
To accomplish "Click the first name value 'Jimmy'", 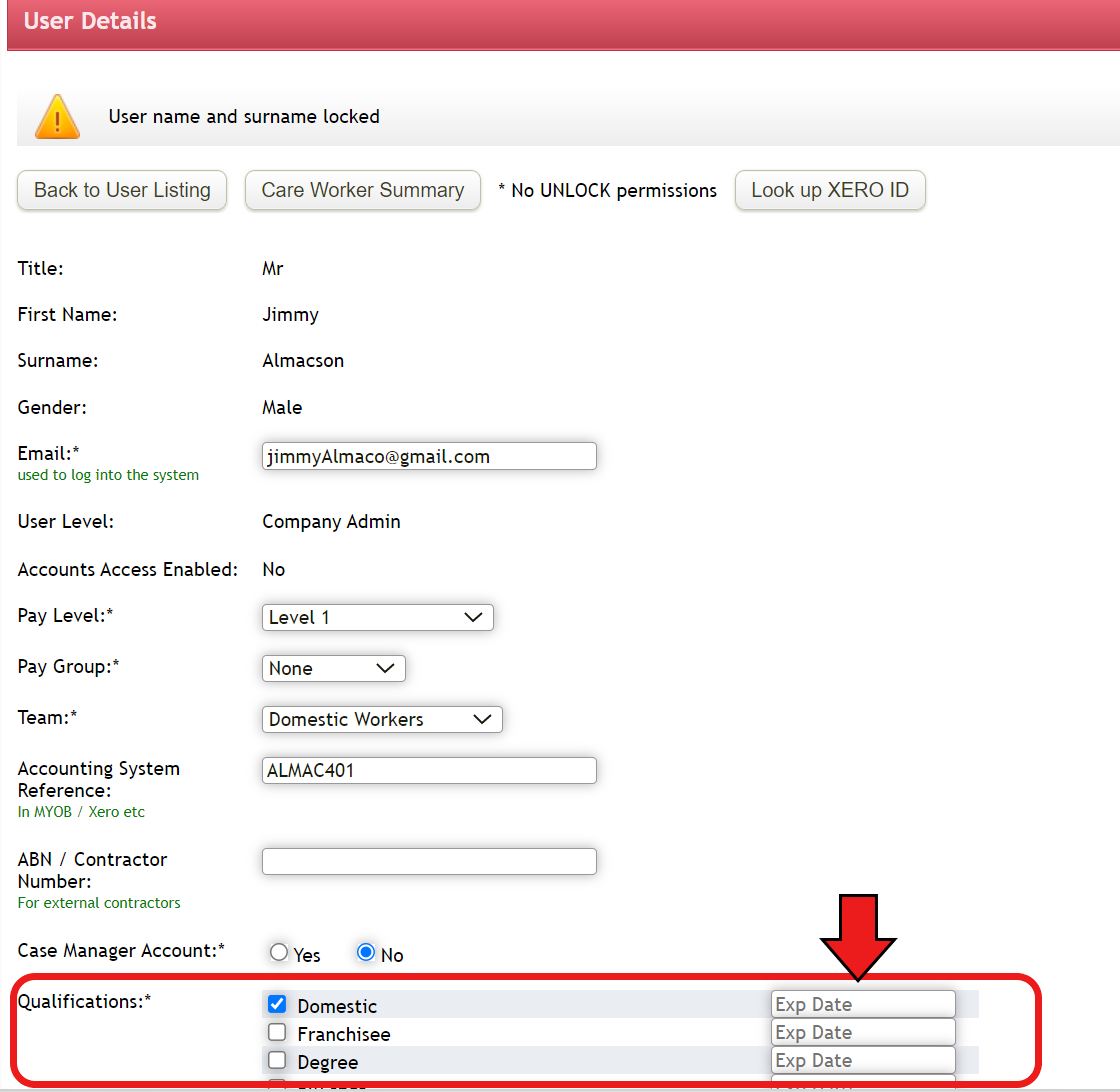I will pyautogui.click(x=290, y=315).
